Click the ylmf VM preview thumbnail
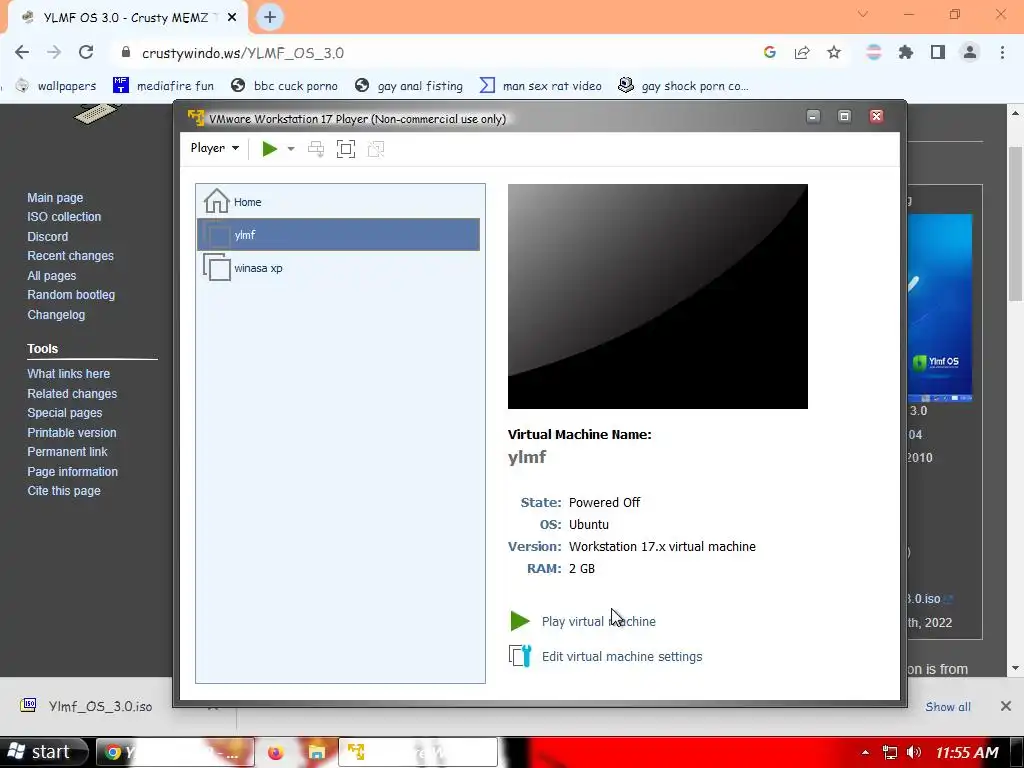The width and height of the screenshot is (1024, 768). [x=658, y=296]
